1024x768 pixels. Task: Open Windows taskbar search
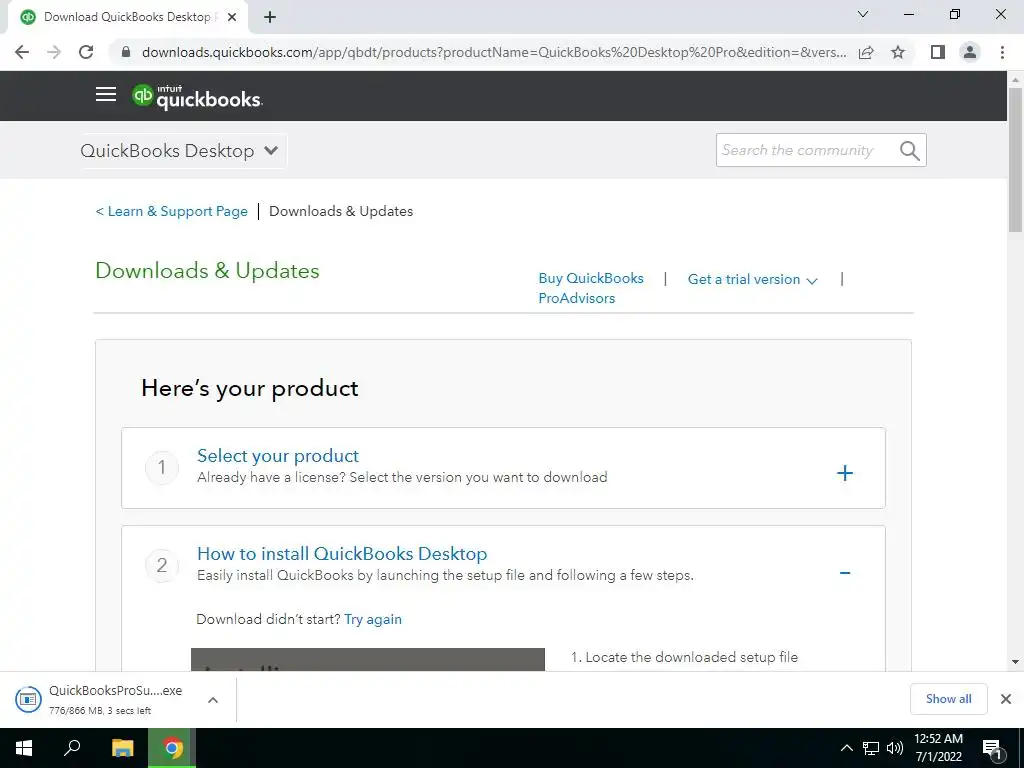72,748
